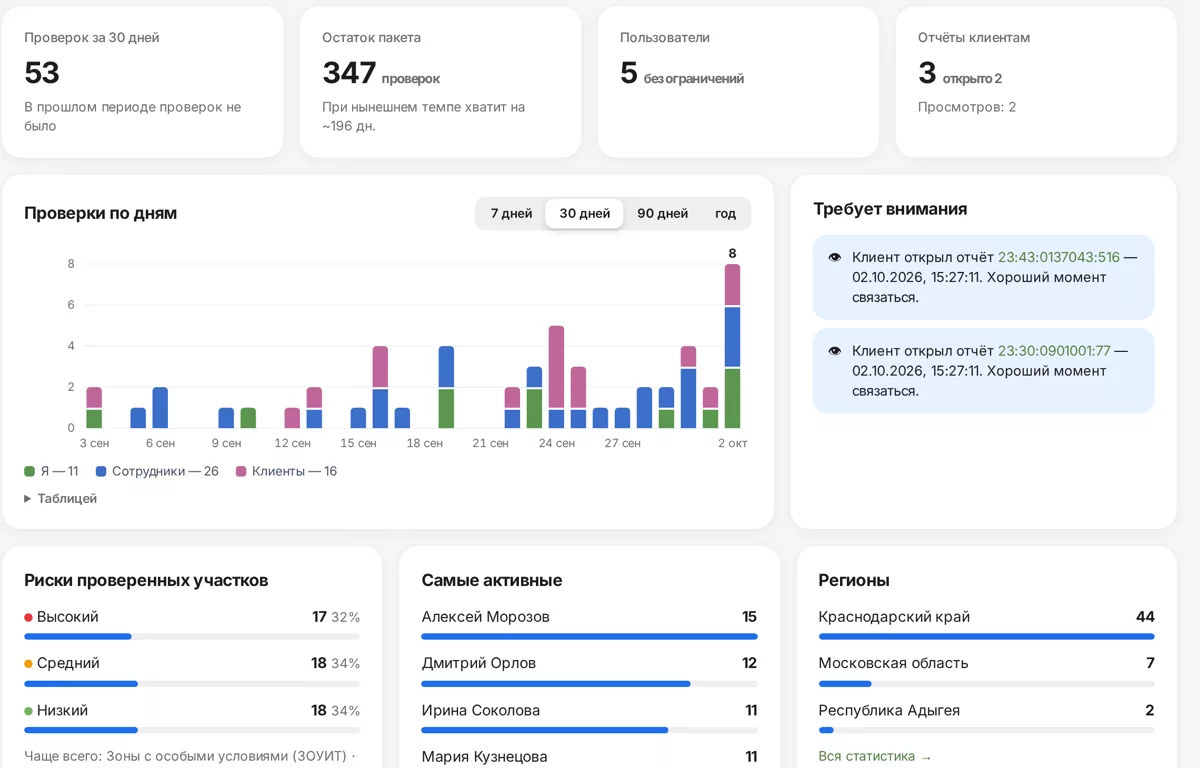Click the Краснодарский край region row
1200x768 pixels.
tap(986, 624)
